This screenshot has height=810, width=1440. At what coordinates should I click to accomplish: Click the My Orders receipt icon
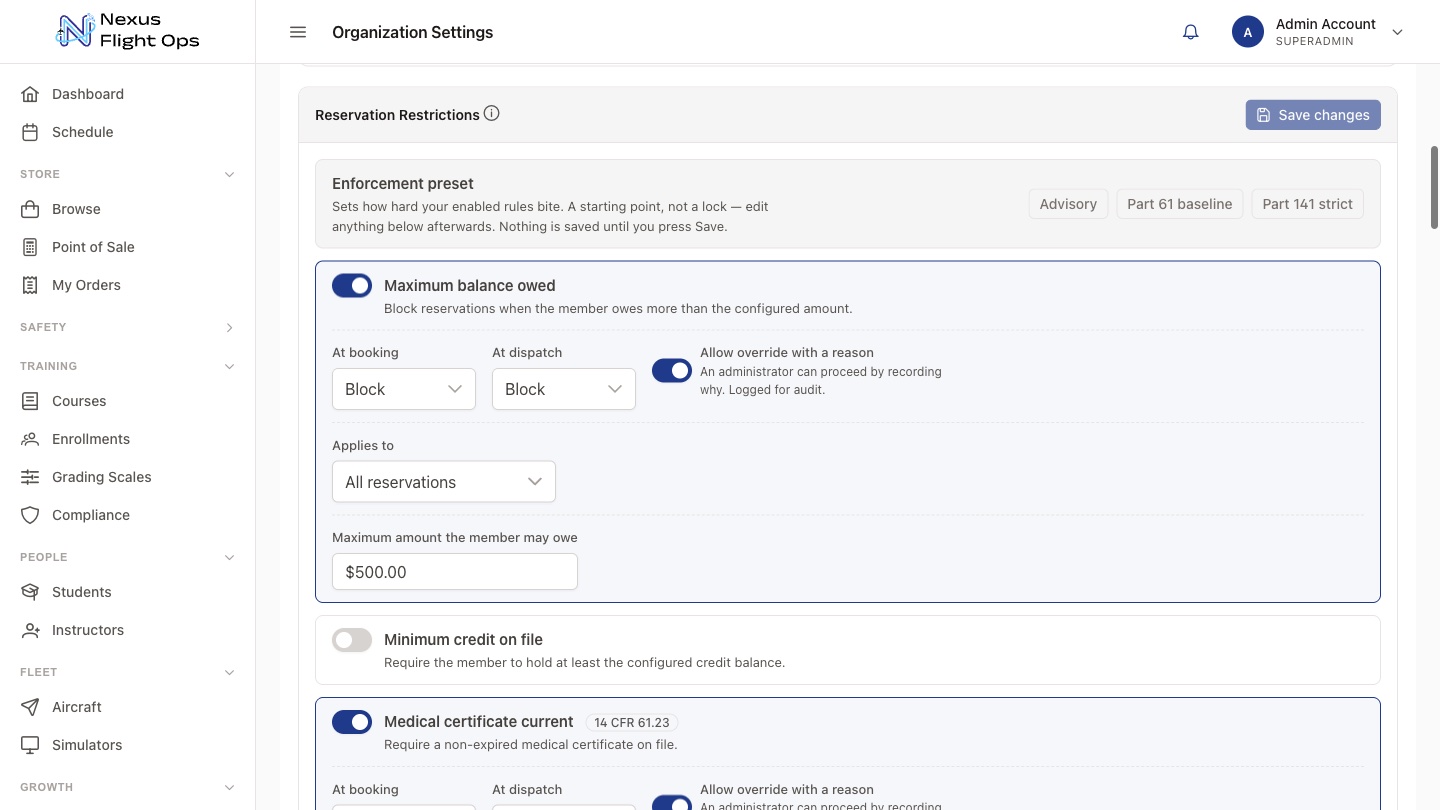click(x=30, y=285)
